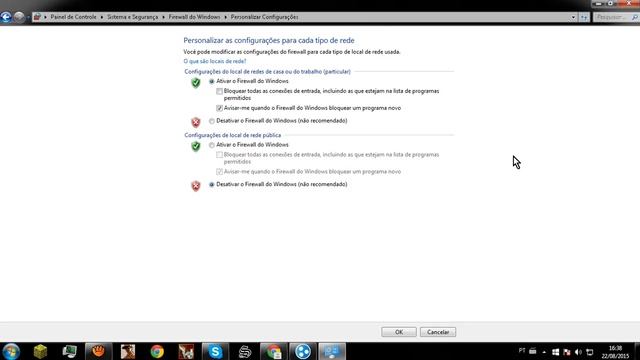Click the Forward navigation arrow
The image size is (640, 360).
click(x=19, y=17)
